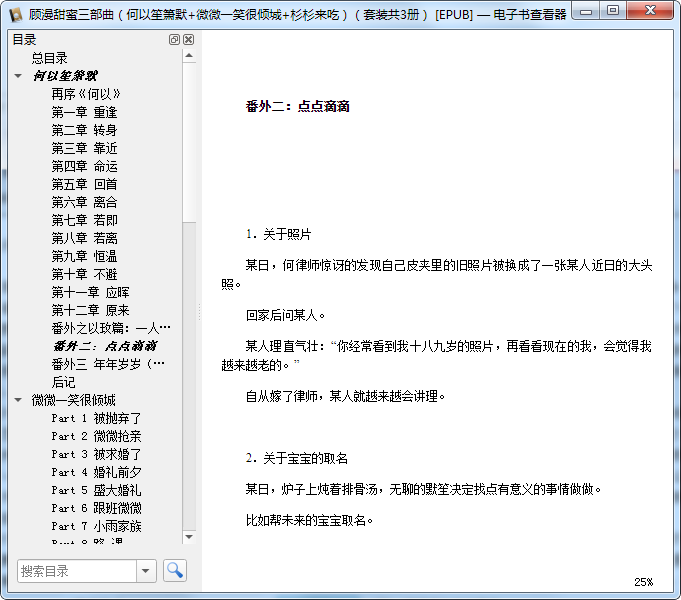Collapse the 微微一笑很倾城 tree node

18,400
